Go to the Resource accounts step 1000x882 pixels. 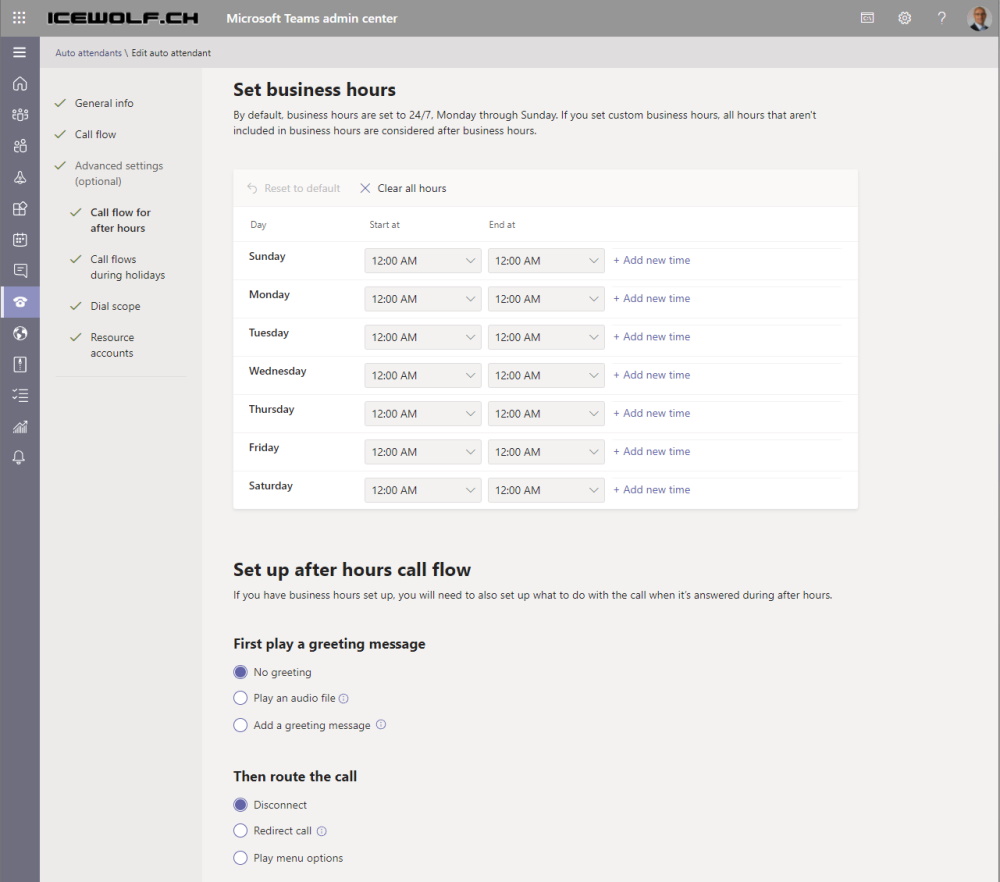[112, 345]
